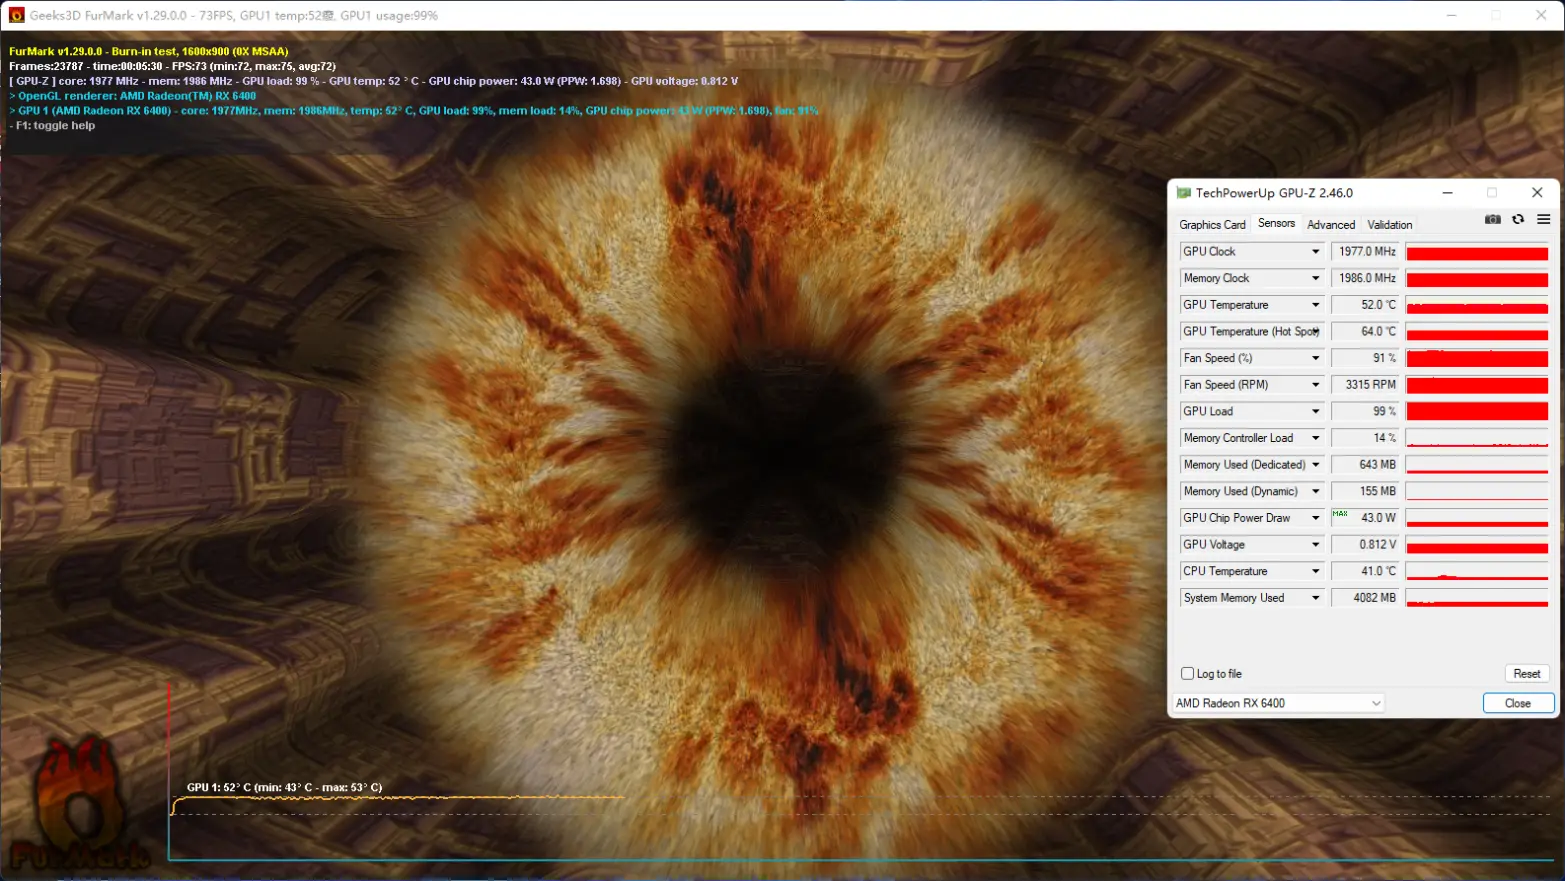1565x881 pixels.
Task: Enable the Log to file checkbox
Action: point(1187,674)
